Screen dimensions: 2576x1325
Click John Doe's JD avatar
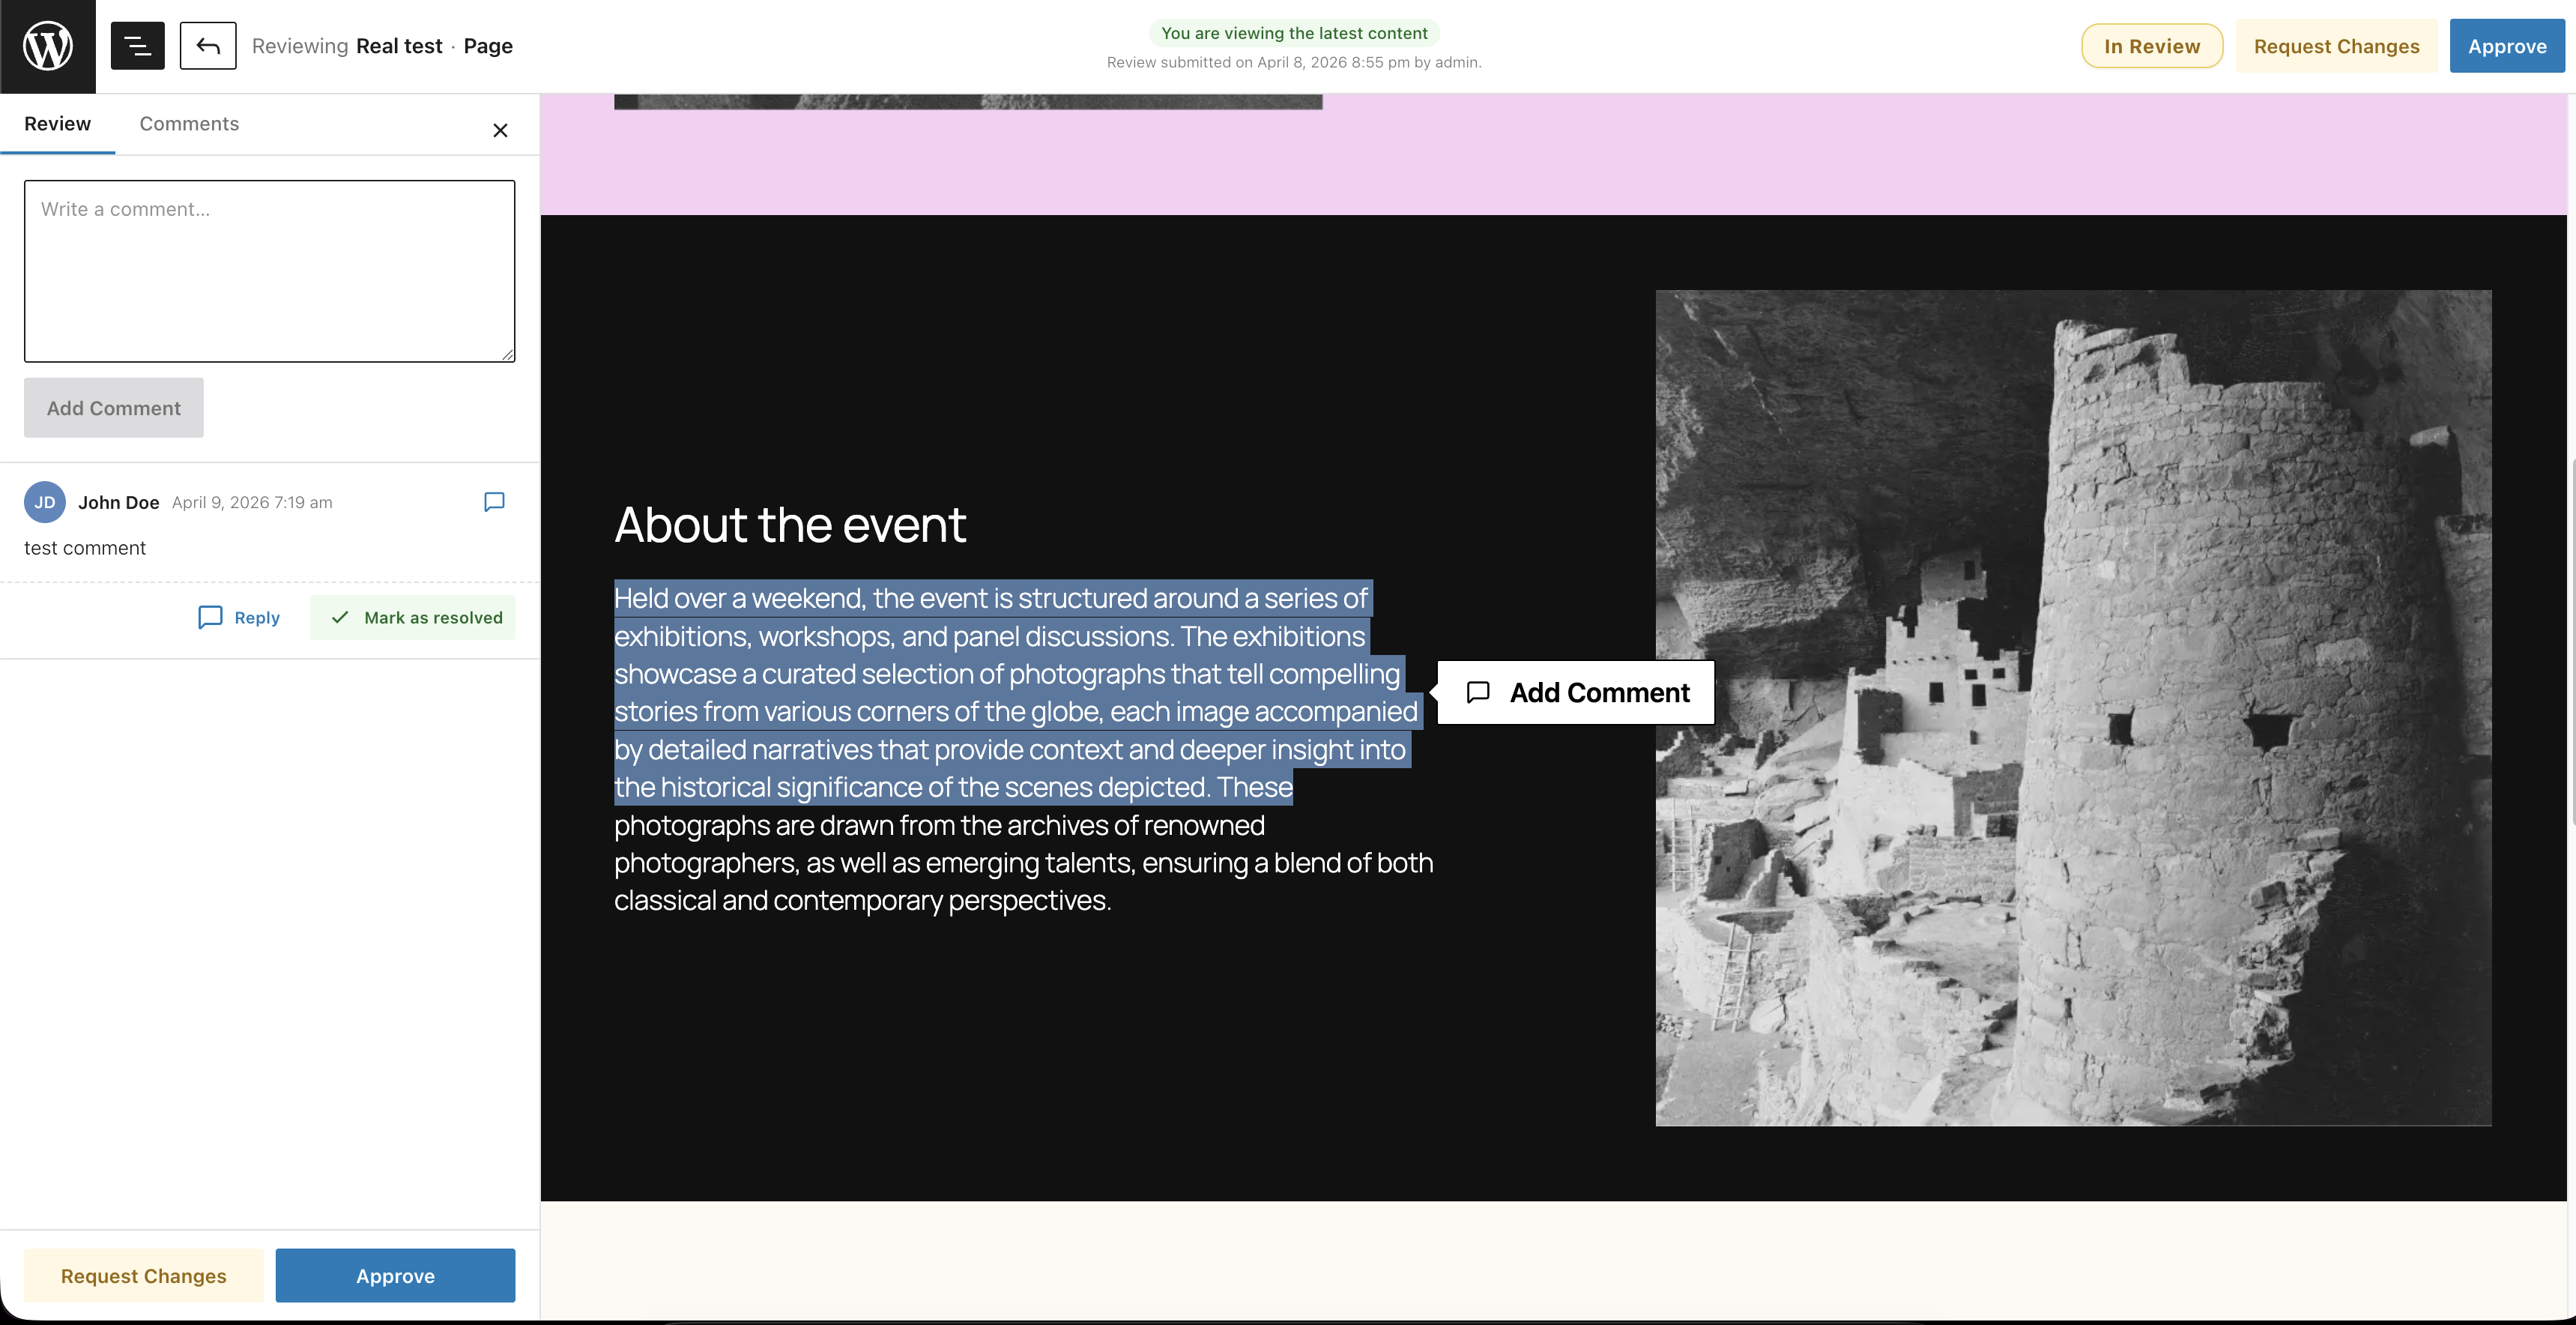coord(45,502)
